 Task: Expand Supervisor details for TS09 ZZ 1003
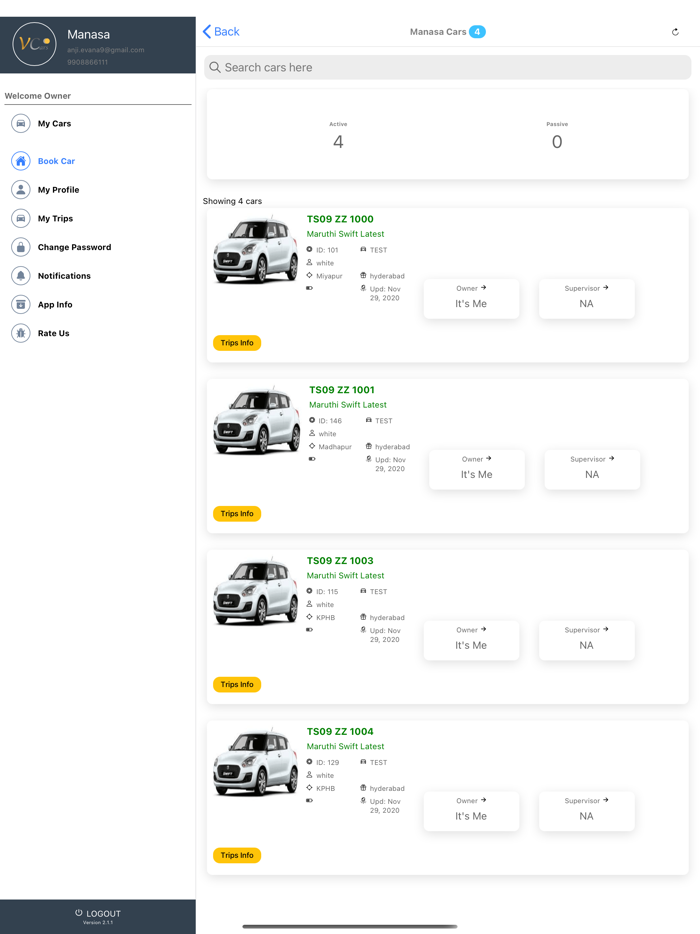587,639
